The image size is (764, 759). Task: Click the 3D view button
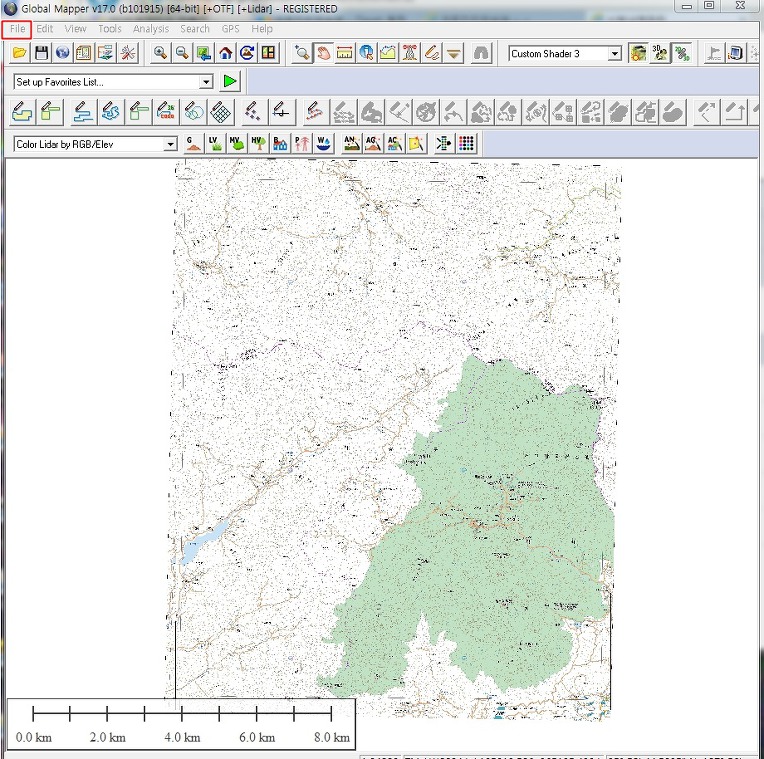point(660,53)
